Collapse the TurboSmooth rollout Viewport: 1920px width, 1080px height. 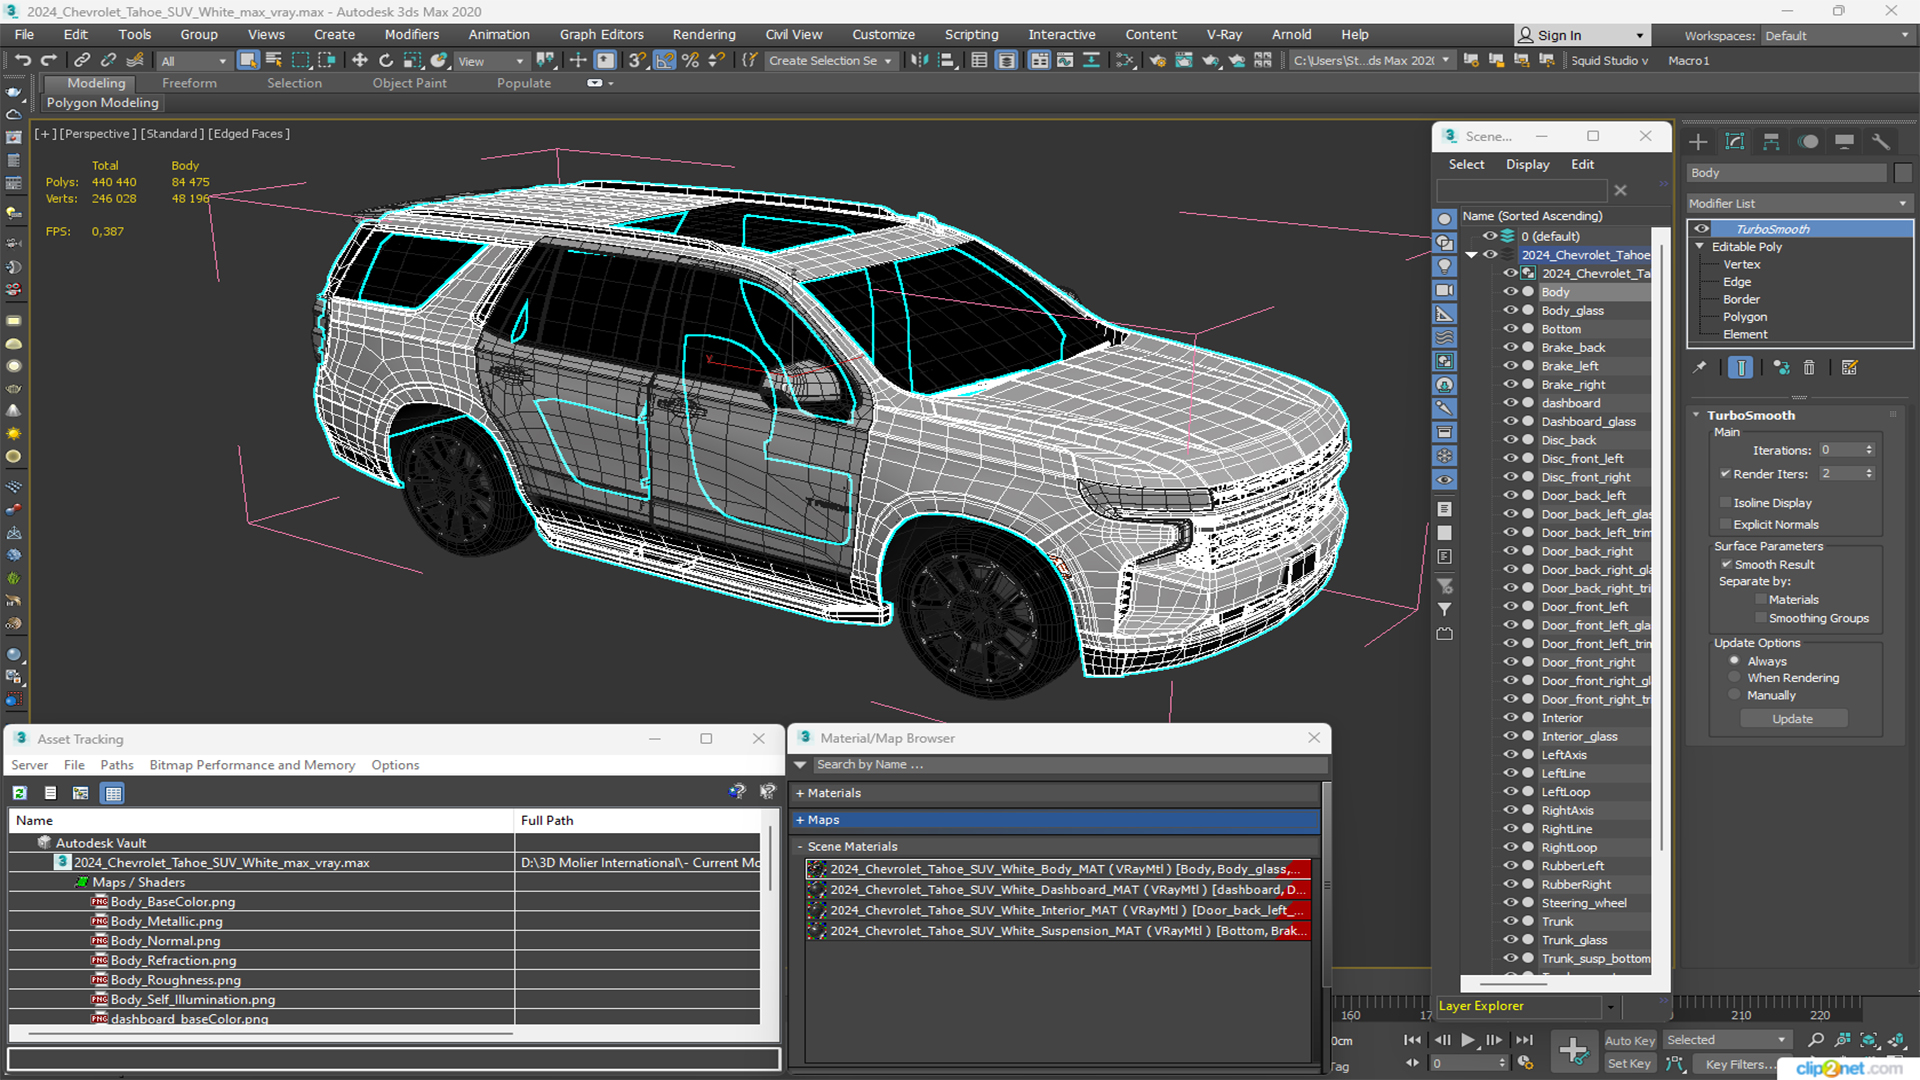(1696, 415)
